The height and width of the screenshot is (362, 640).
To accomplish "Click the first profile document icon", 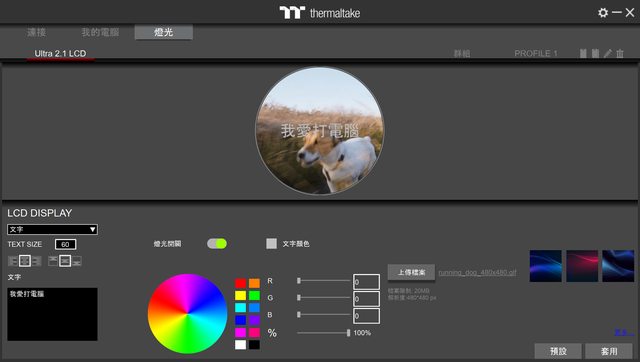I will coord(583,53).
